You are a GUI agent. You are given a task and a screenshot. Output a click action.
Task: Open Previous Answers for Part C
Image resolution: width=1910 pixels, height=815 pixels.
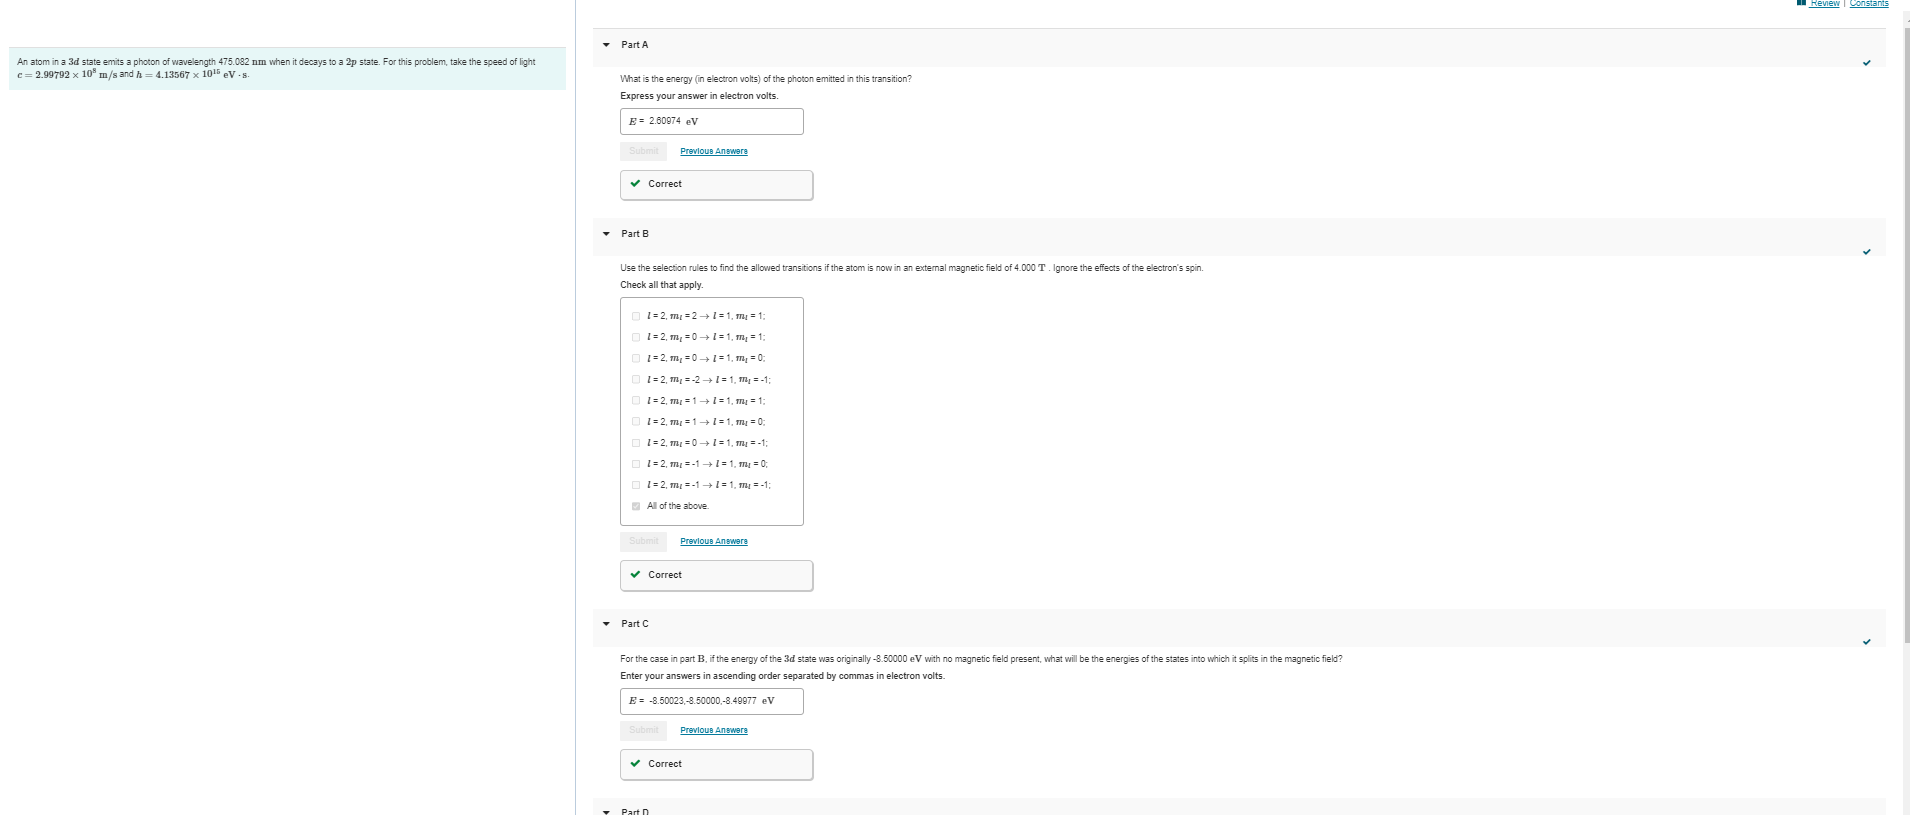[x=714, y=730]
